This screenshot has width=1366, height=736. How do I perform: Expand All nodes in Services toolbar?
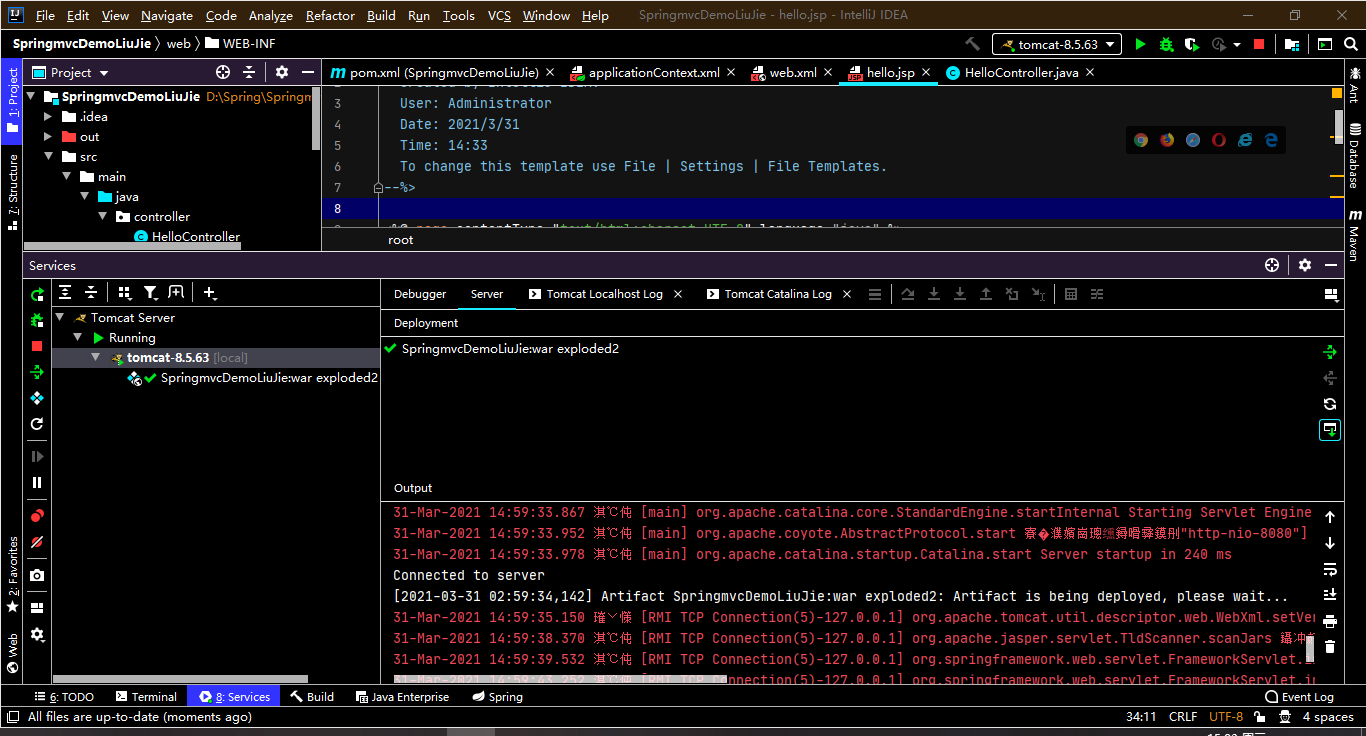pyautogui.click(x=65, y=292)
